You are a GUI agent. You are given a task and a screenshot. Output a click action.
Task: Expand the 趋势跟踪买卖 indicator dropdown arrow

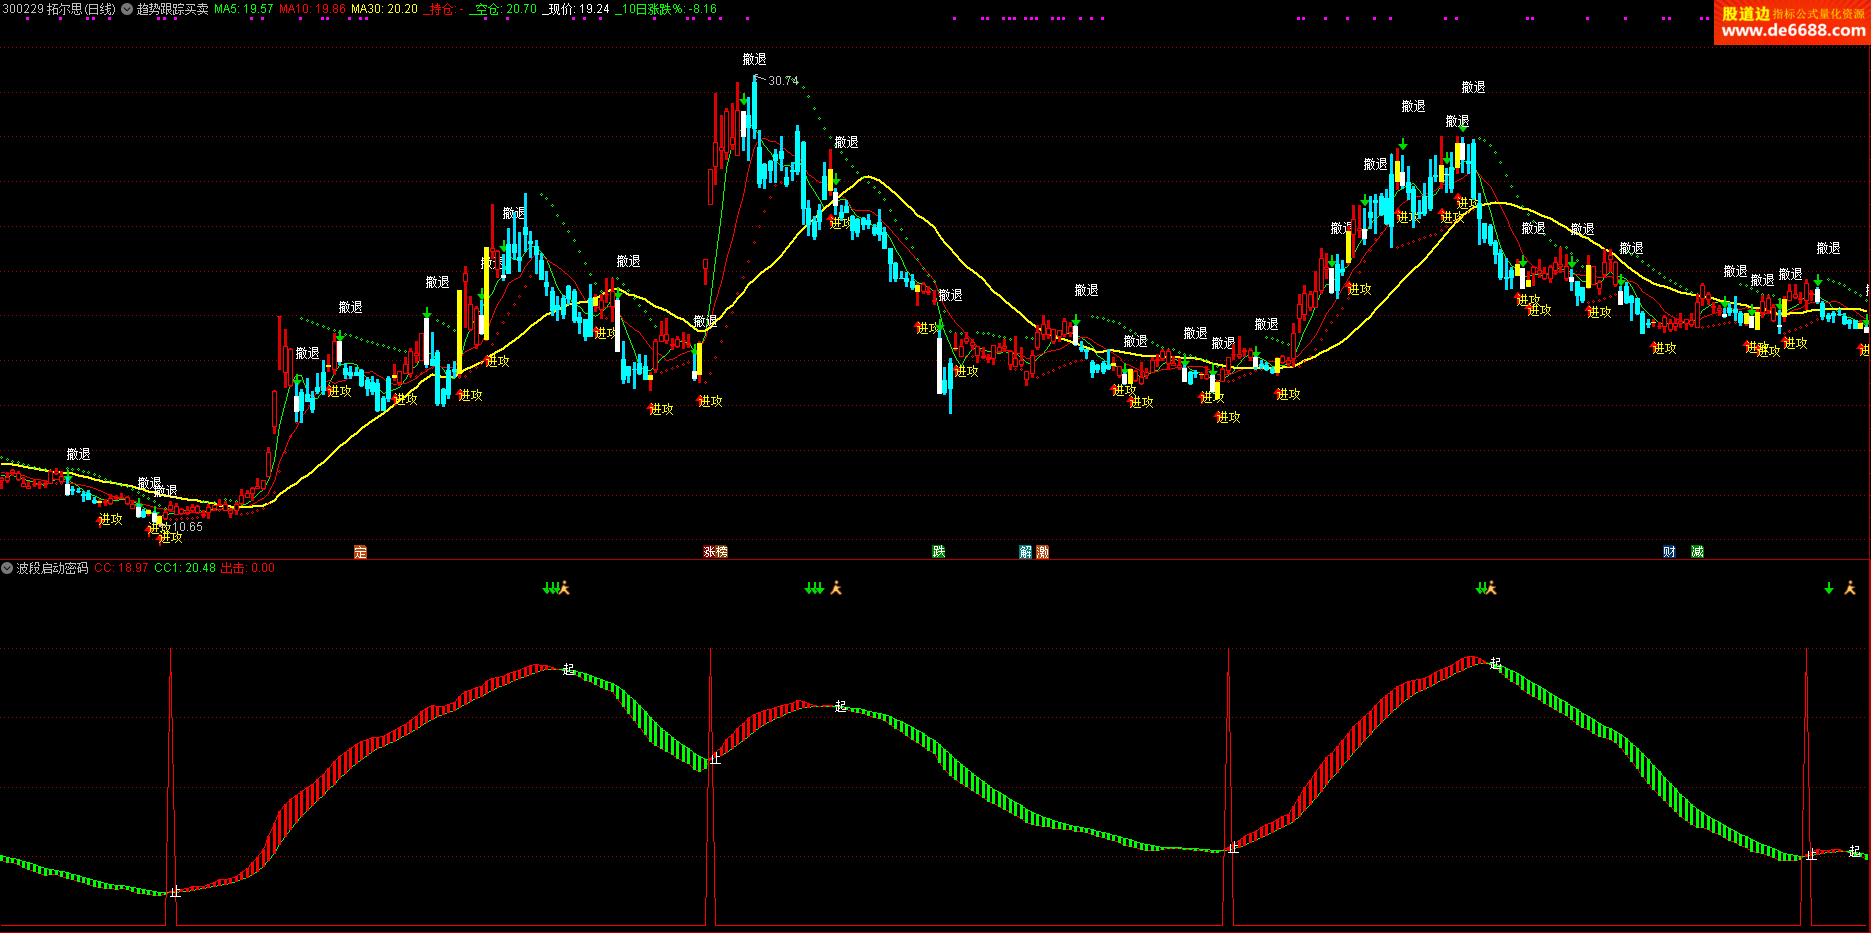click(127, 9)
